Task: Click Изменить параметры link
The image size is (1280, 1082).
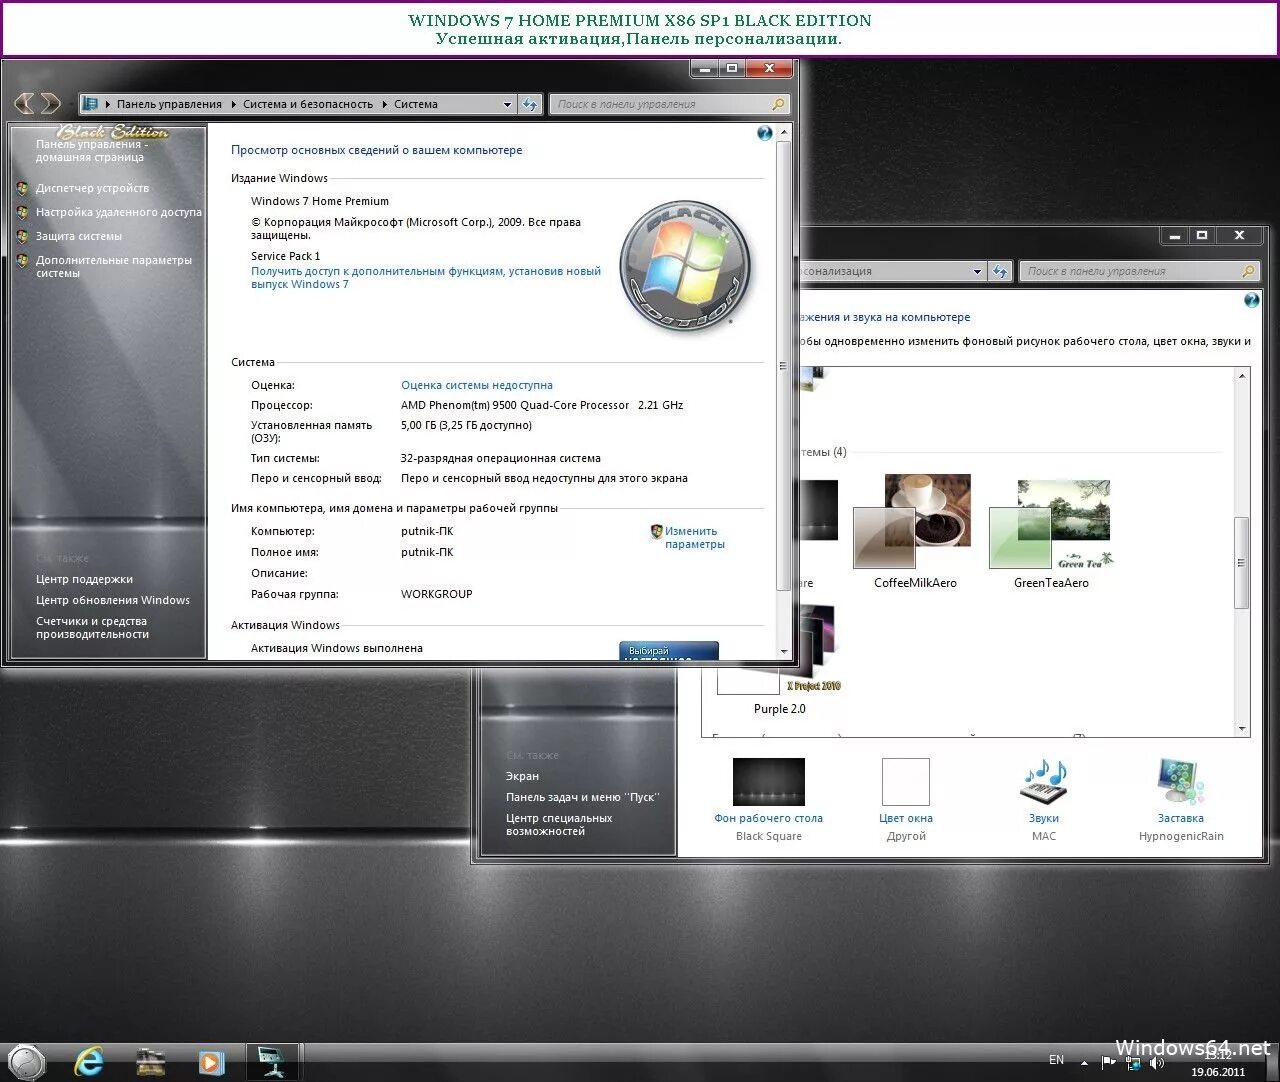Action: [694, 538]
